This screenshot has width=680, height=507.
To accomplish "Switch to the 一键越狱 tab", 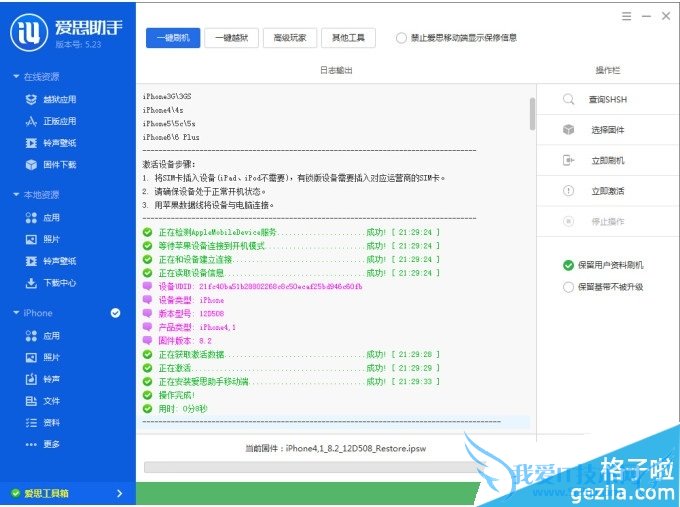I will [x=232, y=38].
